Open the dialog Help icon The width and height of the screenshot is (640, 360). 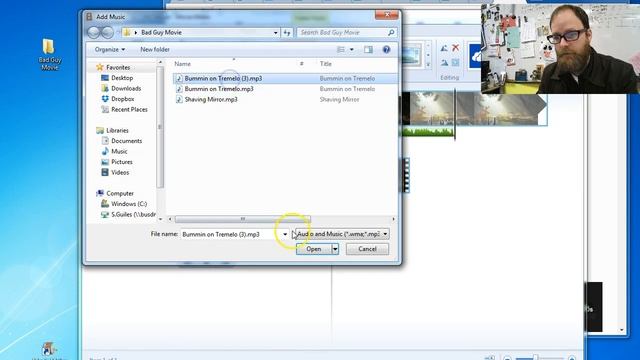386,49
